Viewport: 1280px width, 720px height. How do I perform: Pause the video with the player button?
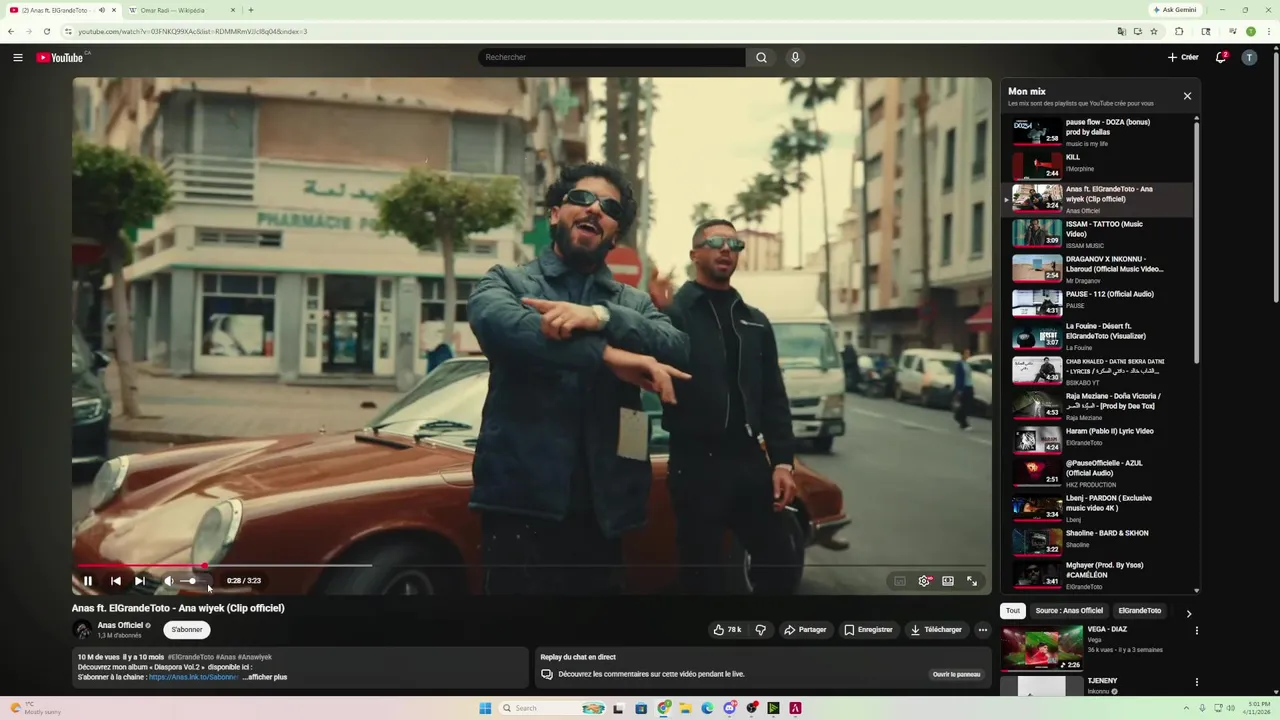pyautogui.click(x=88, y=581)
